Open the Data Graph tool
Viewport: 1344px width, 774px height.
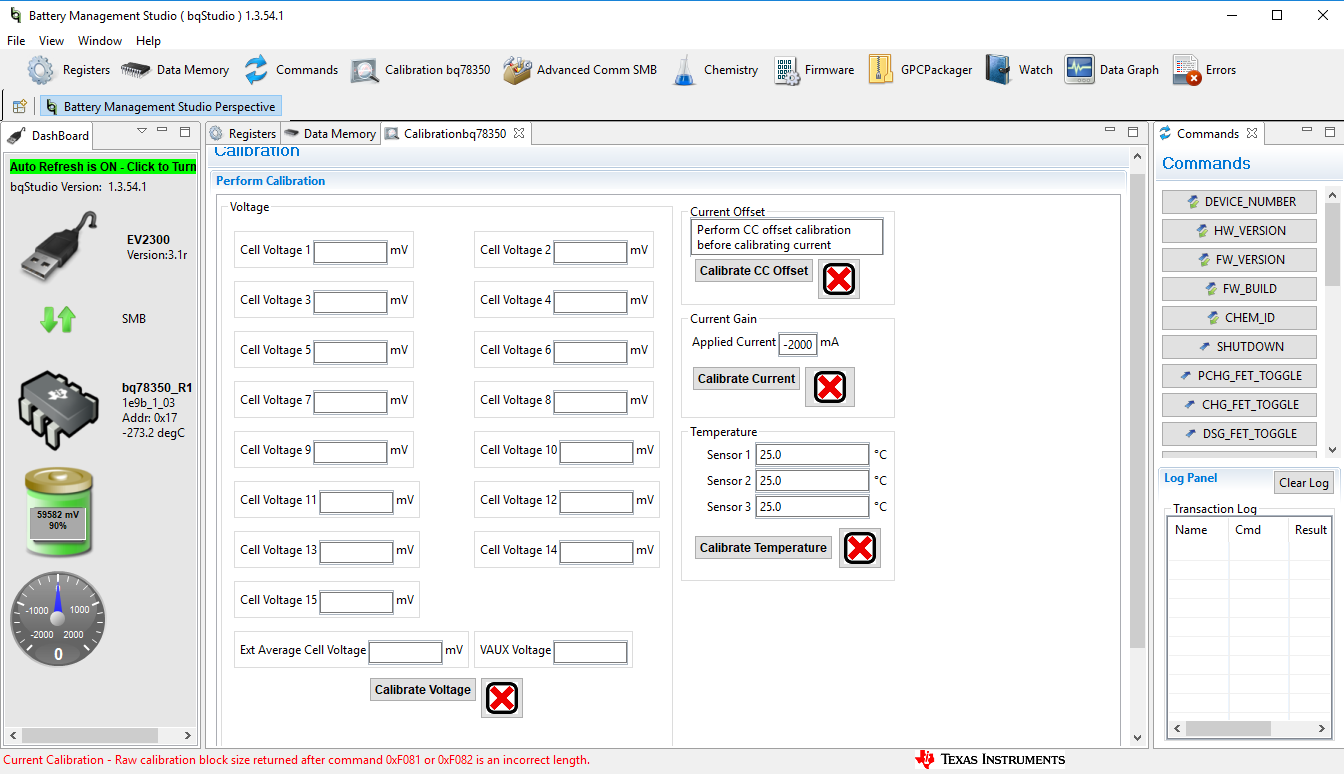coord(1112,70)
